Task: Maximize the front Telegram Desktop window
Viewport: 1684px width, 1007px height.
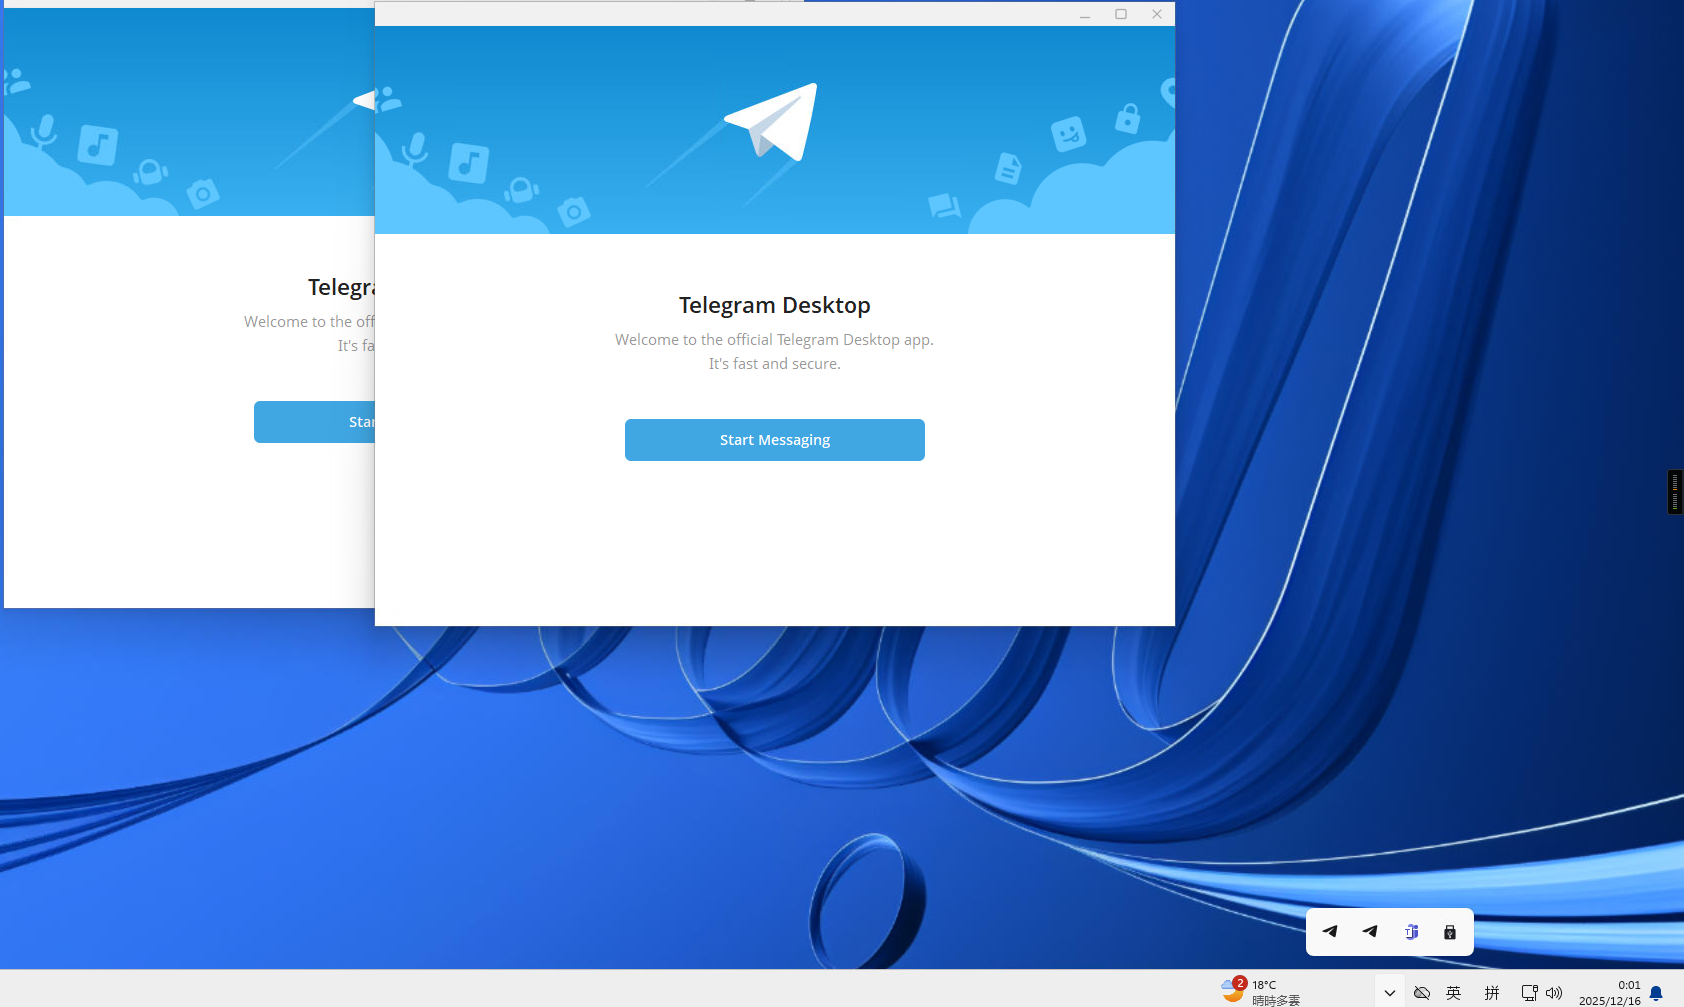Action: pyautogui.click(x=1121, y=14)
